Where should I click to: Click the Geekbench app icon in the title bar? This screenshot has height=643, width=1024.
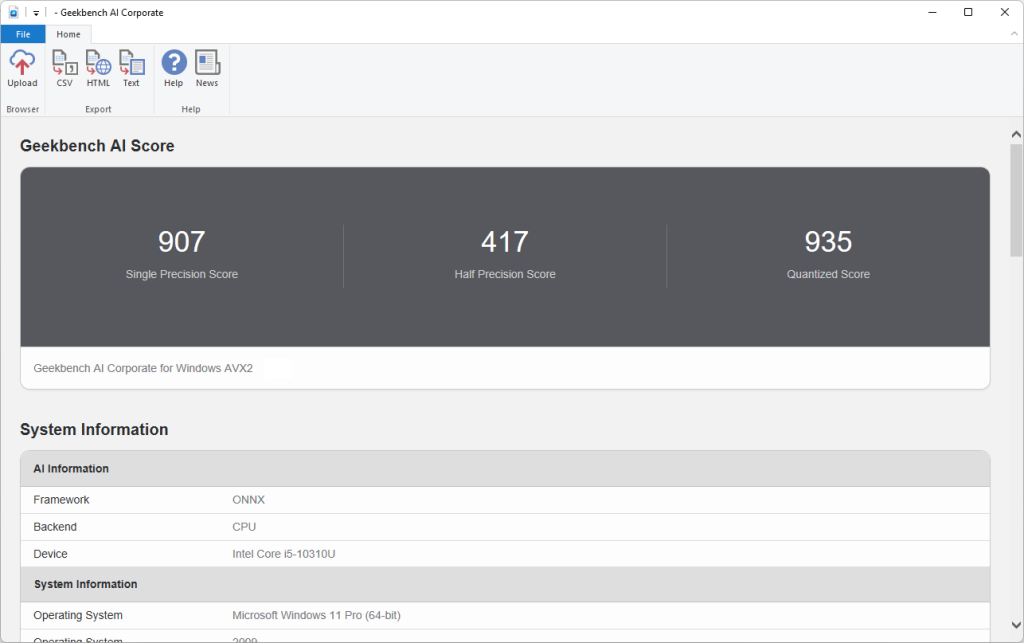coord(11,12)
